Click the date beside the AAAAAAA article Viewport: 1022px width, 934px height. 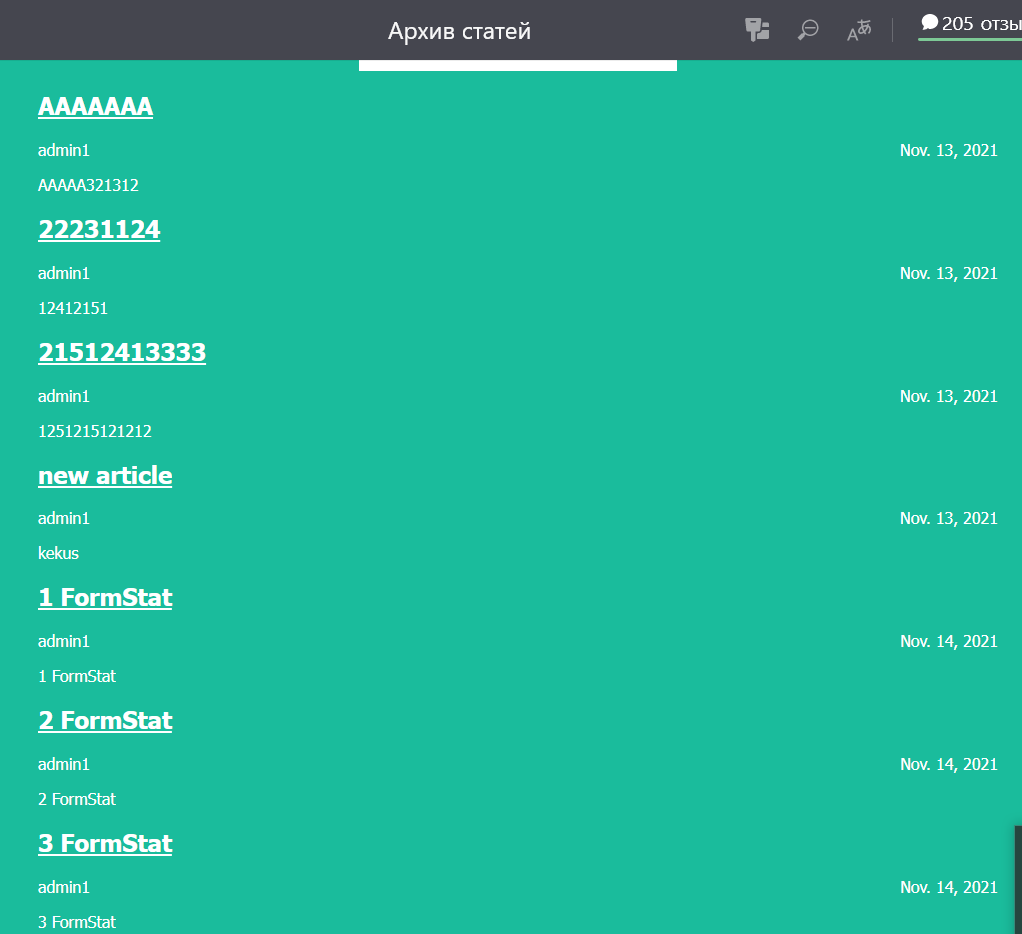pyautogui.click(x=948, y=151)
